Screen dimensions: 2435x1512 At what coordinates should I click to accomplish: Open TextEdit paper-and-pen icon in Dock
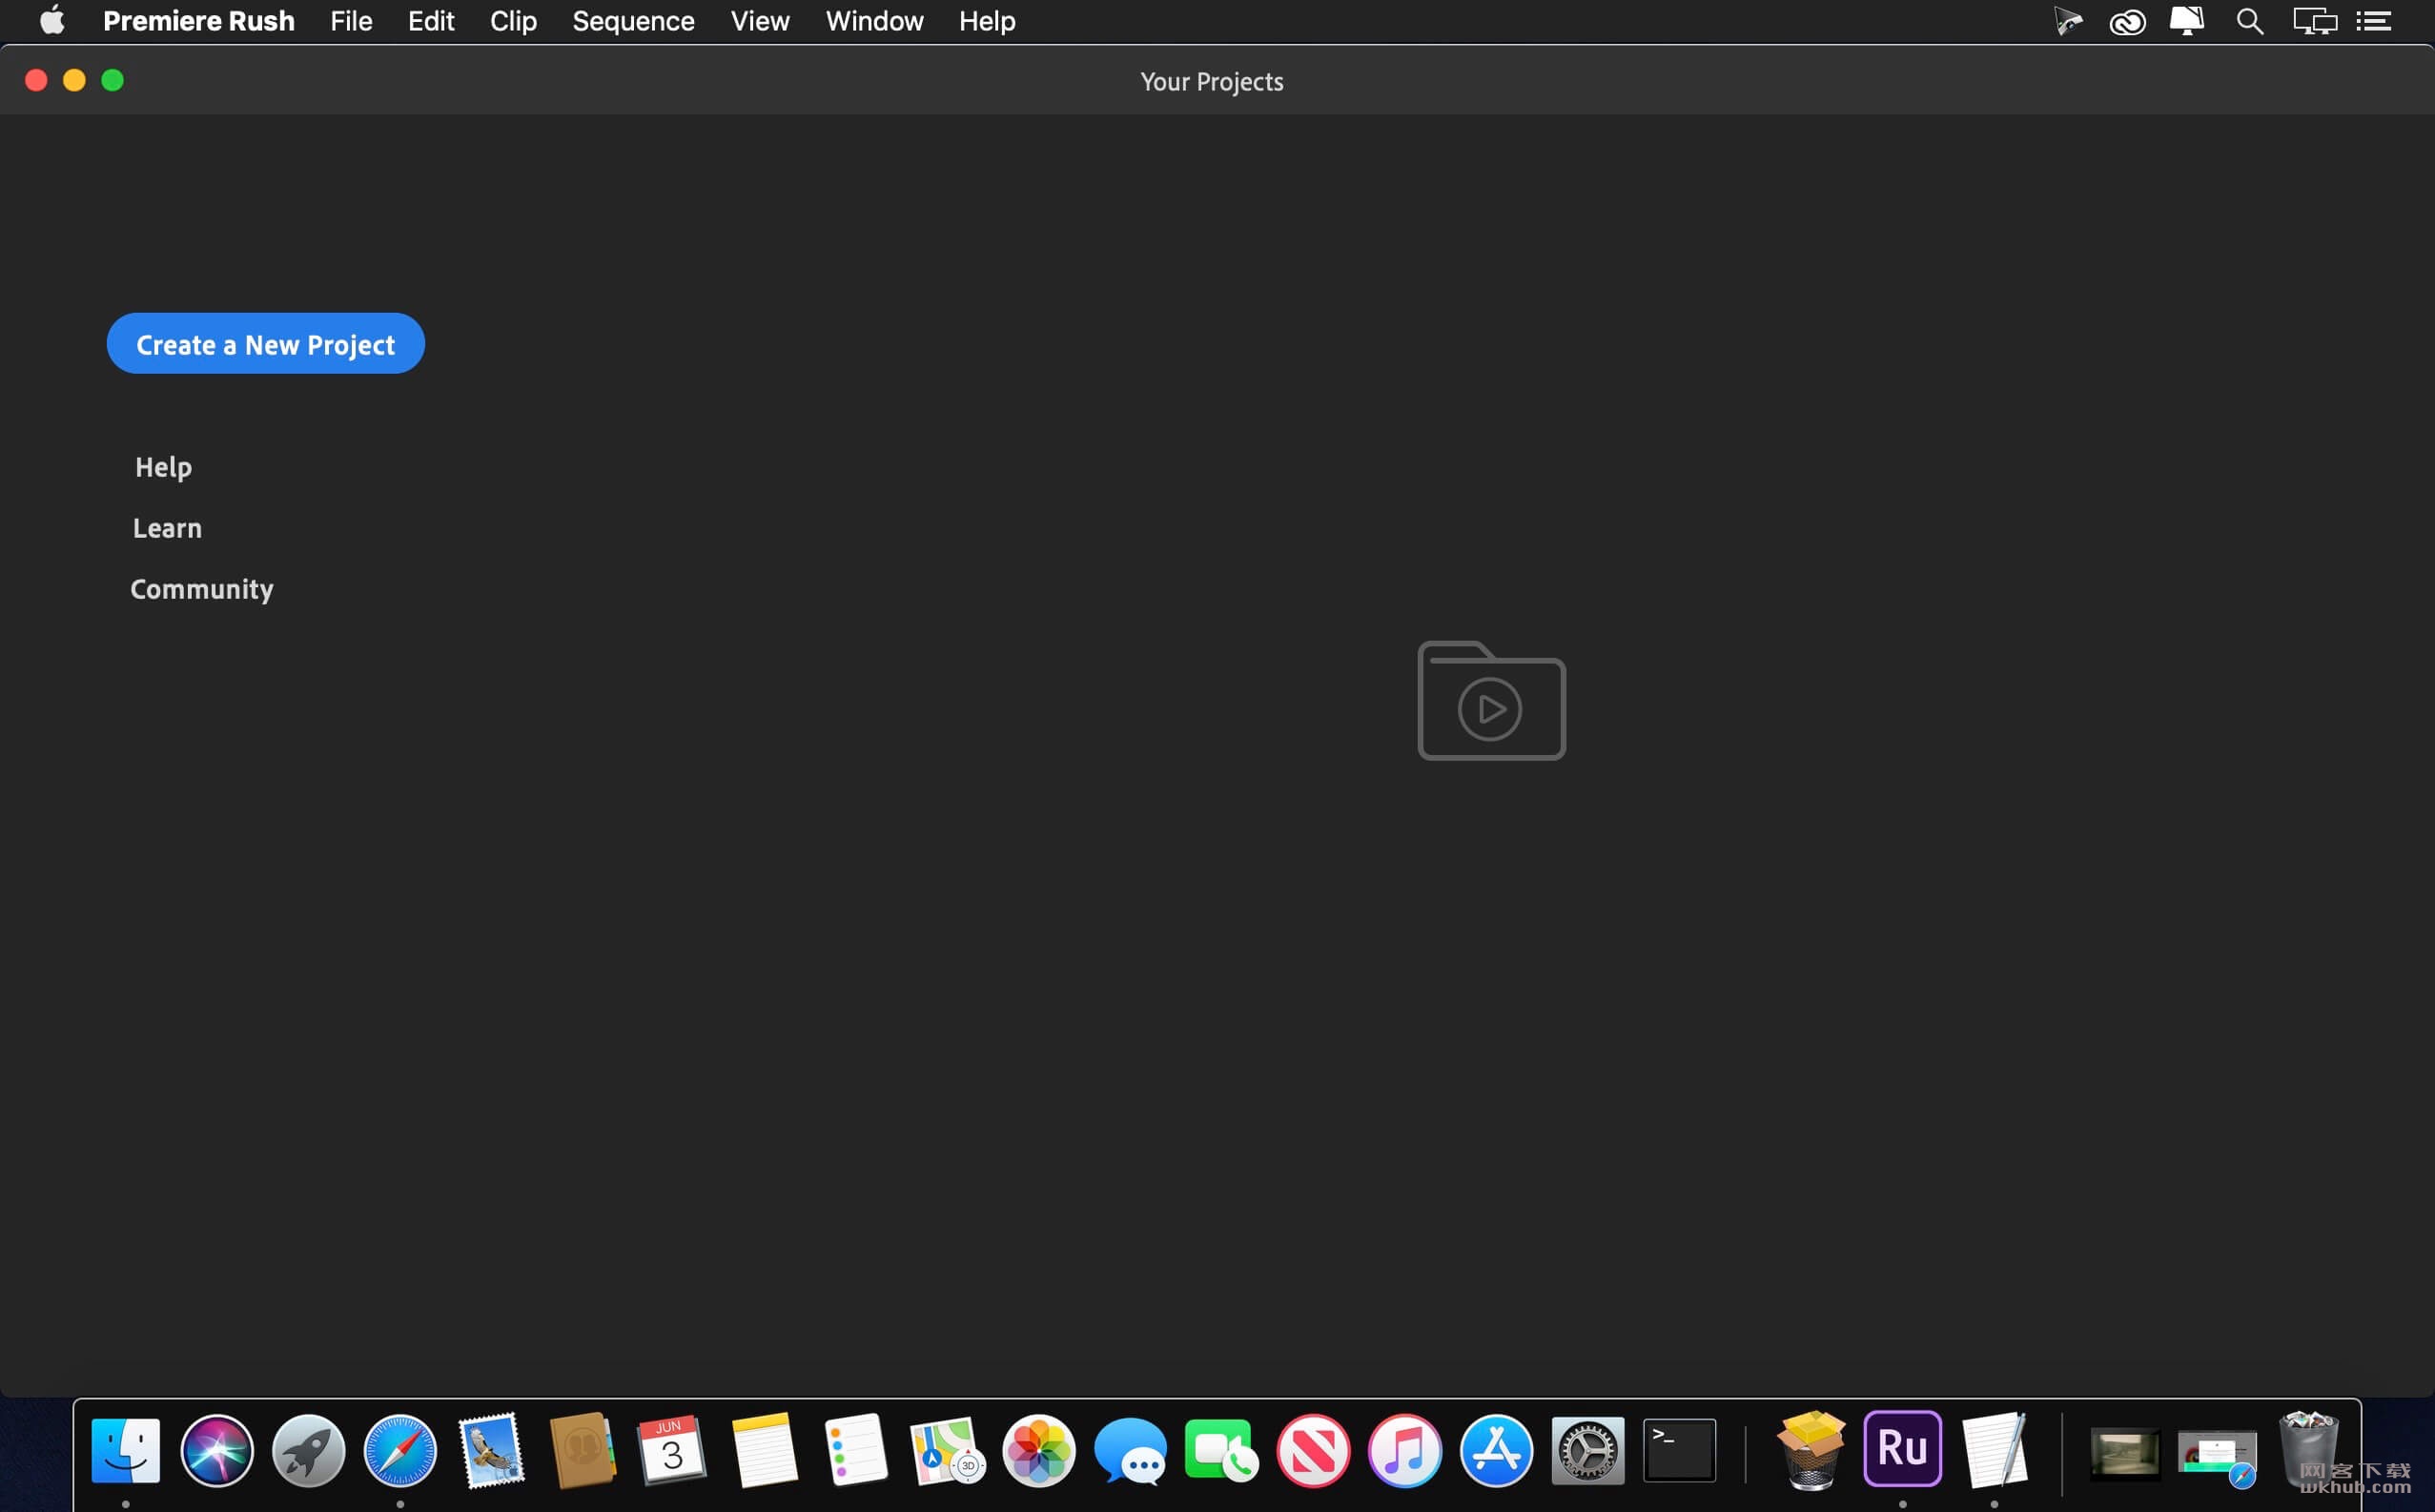pos(1994,1450)
